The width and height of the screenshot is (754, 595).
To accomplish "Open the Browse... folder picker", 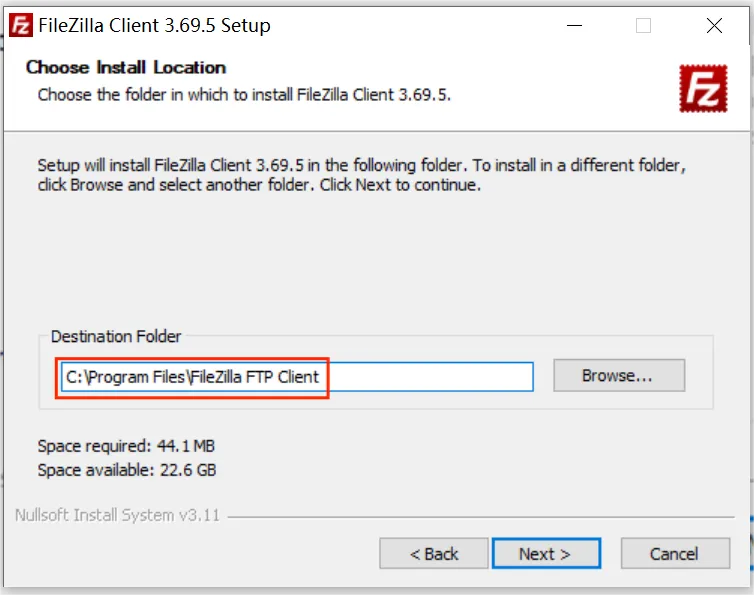I will (x=618, y=376).
